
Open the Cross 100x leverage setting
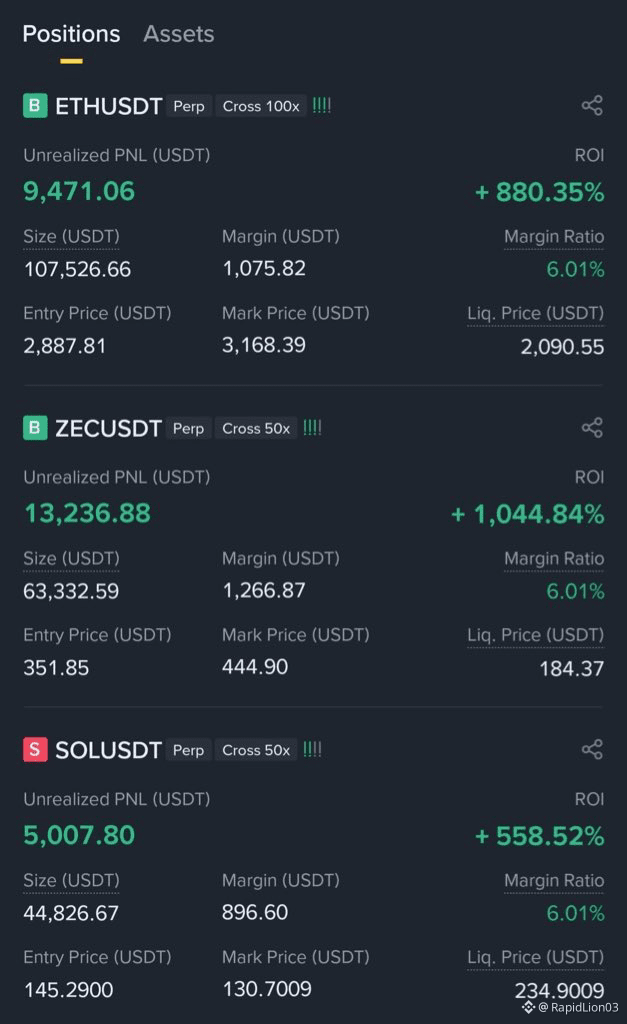(261, 106)
